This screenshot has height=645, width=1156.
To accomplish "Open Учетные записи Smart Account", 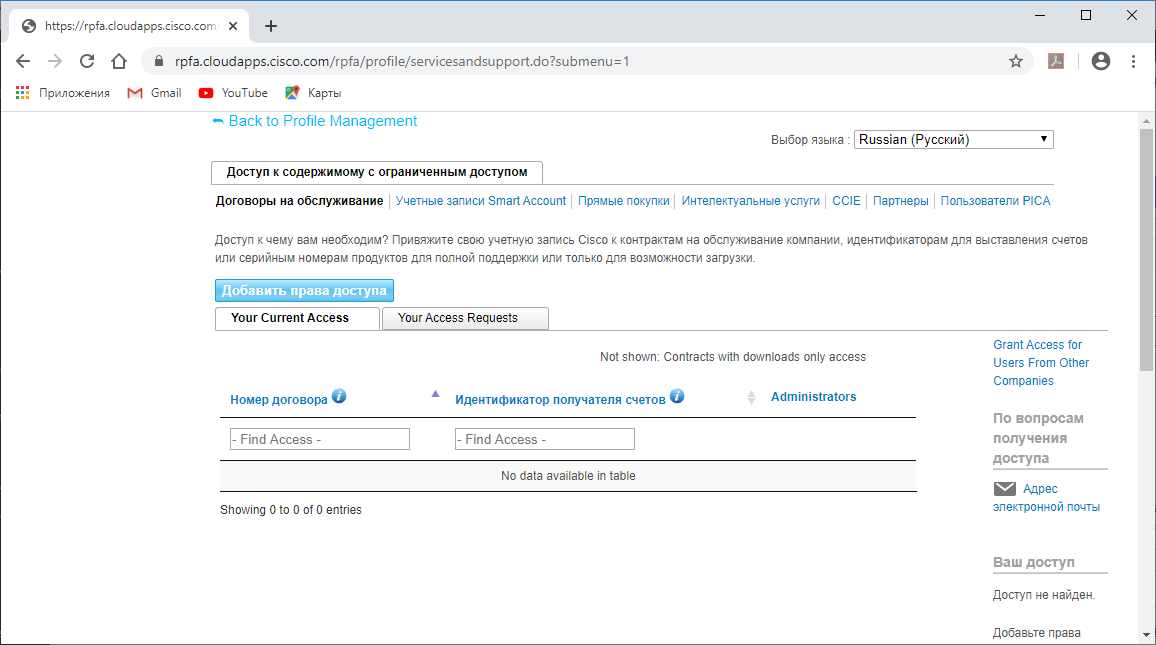I will [x=481, y=201].
